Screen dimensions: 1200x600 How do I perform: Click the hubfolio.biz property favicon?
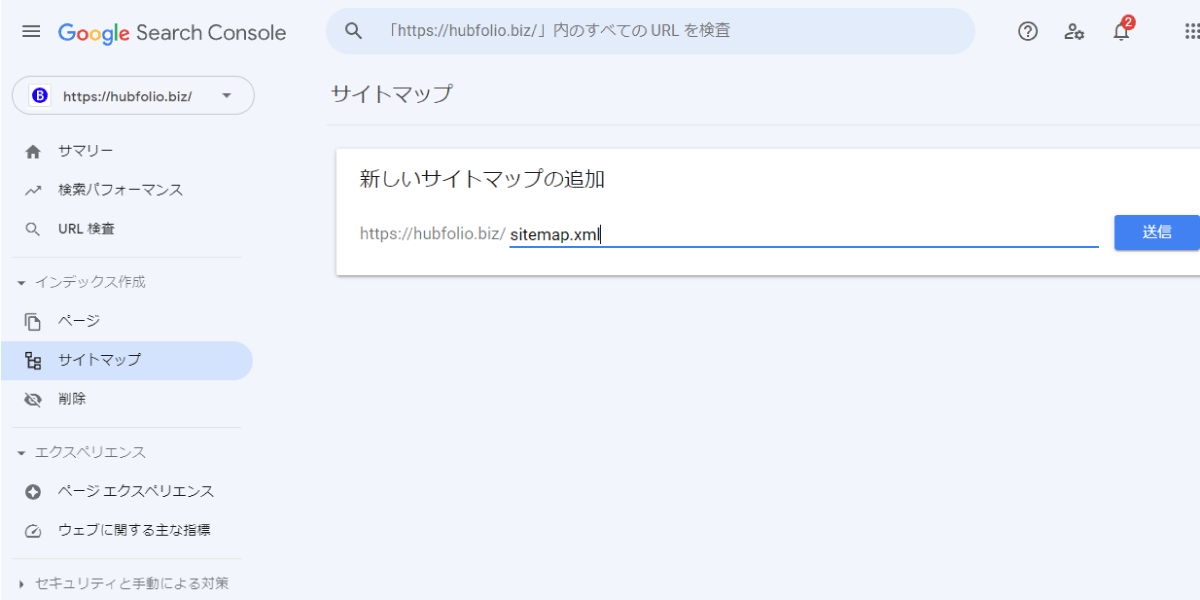(40, 96)
